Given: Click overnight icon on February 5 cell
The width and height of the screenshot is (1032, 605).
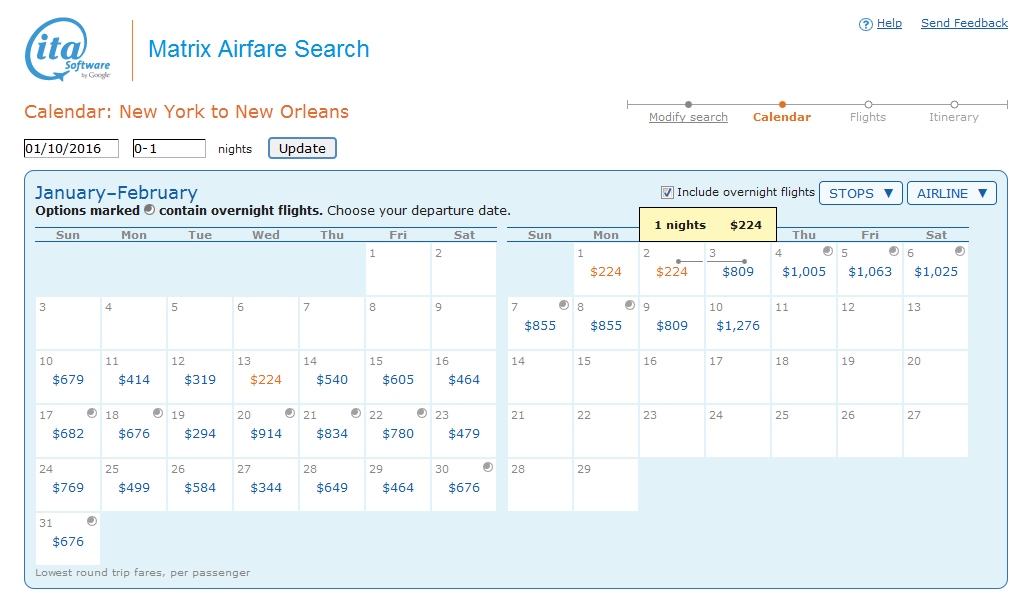Looking at the screenshot, I should (893, 251).
